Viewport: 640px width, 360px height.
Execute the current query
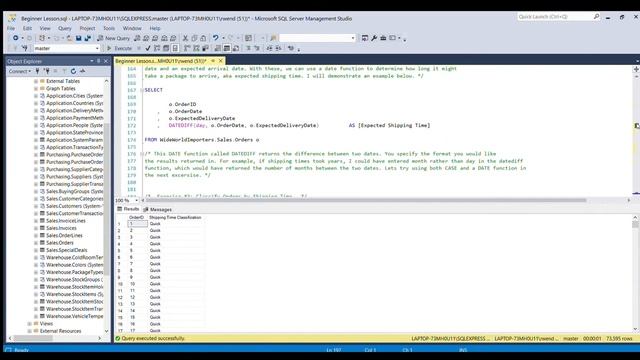(x=119, y=48)
